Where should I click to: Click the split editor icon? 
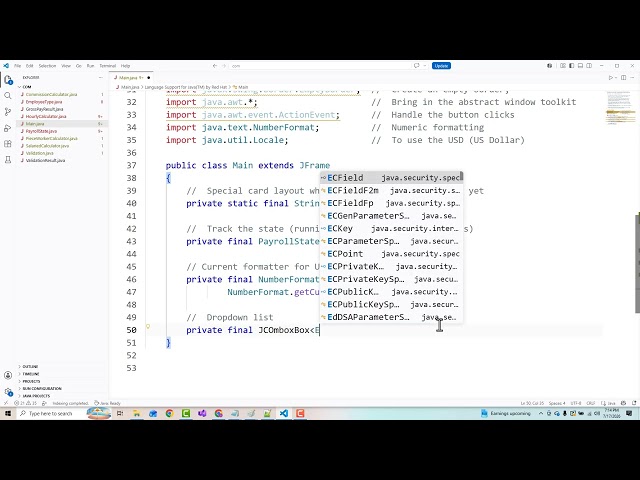click(623, 77)
